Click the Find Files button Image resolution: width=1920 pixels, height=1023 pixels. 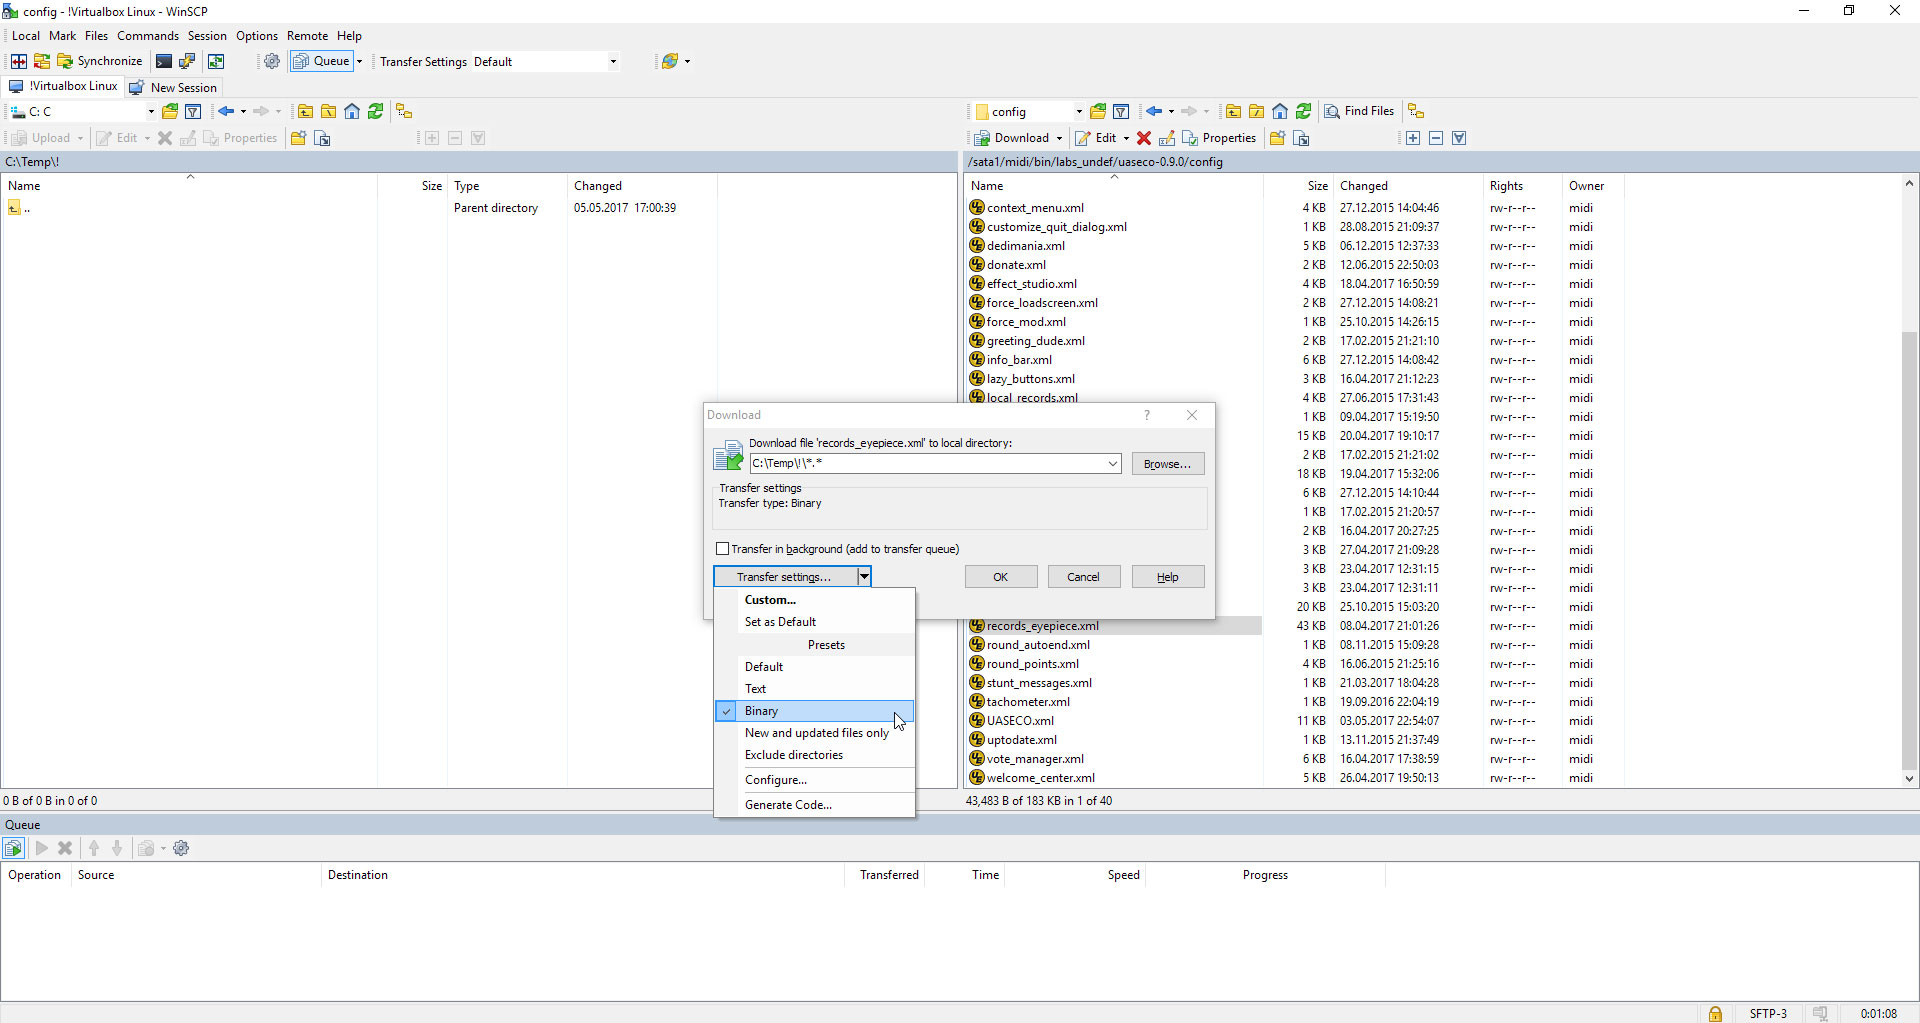click(x=1359, y=111)
